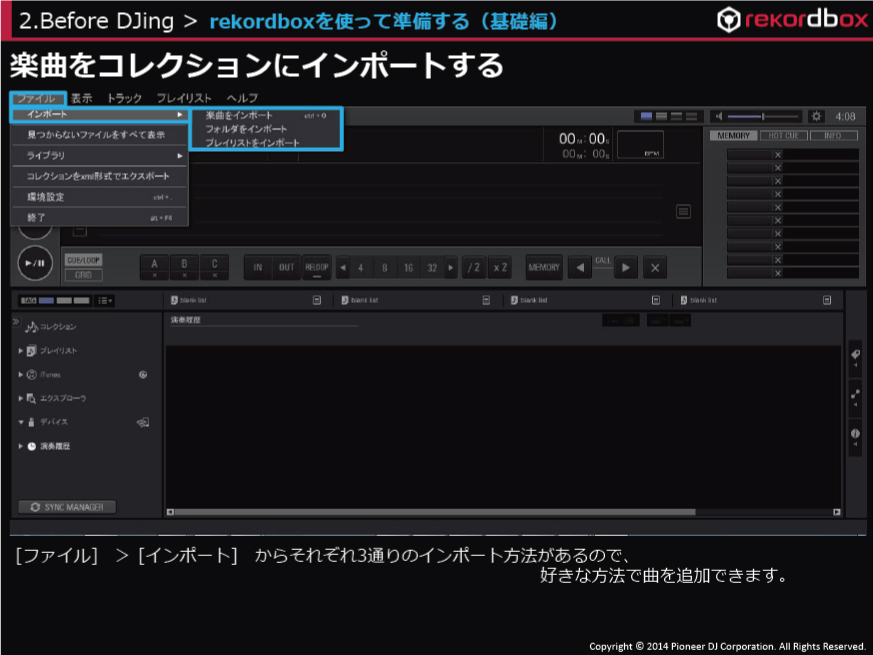Click the MEMORY cue save button
The image size is (873, 655).
544,267
